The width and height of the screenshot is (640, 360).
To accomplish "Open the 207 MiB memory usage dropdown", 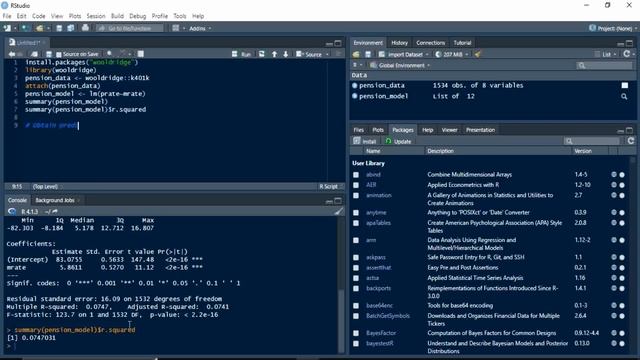I will click(x=451, y=54).
